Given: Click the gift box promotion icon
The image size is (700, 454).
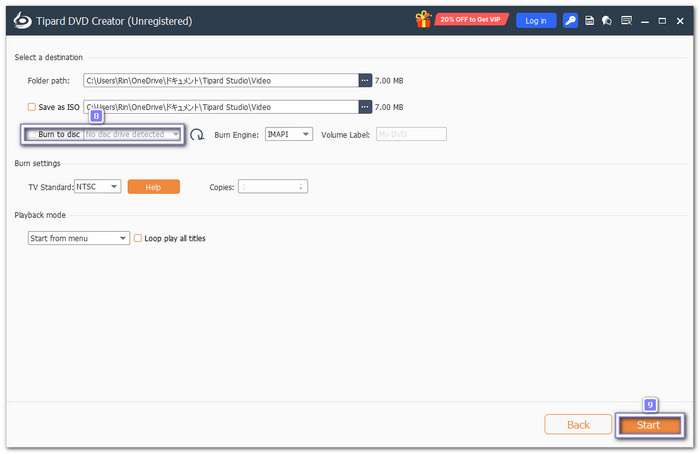Looking at the screenshot, I should (423, 20).
